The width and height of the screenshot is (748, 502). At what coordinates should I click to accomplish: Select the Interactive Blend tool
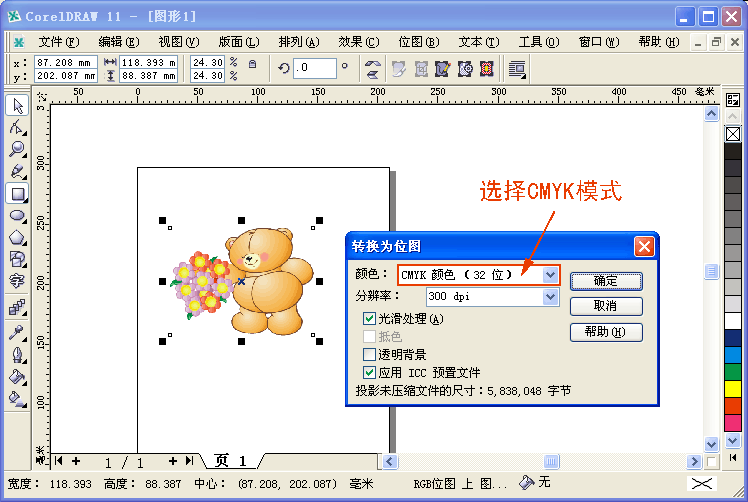coord(17,308)
